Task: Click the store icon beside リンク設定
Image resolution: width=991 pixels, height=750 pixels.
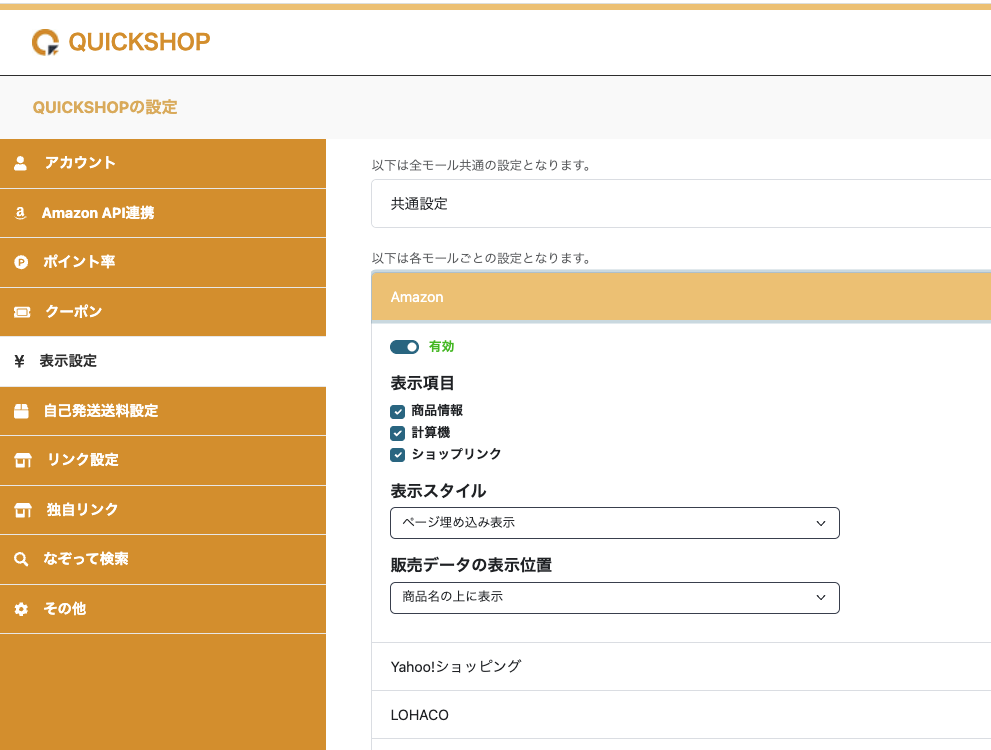Action: tap(23, 460)
